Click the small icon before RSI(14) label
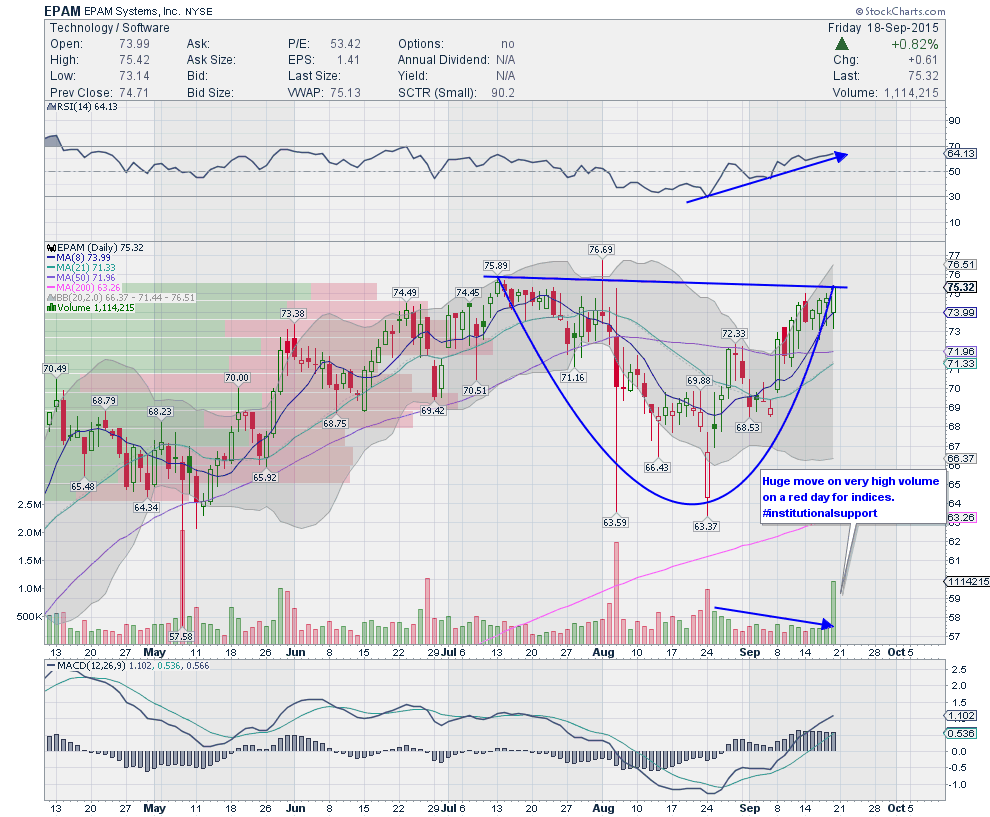Viewport: 990px width, 817px height. [x=51, y=107]
